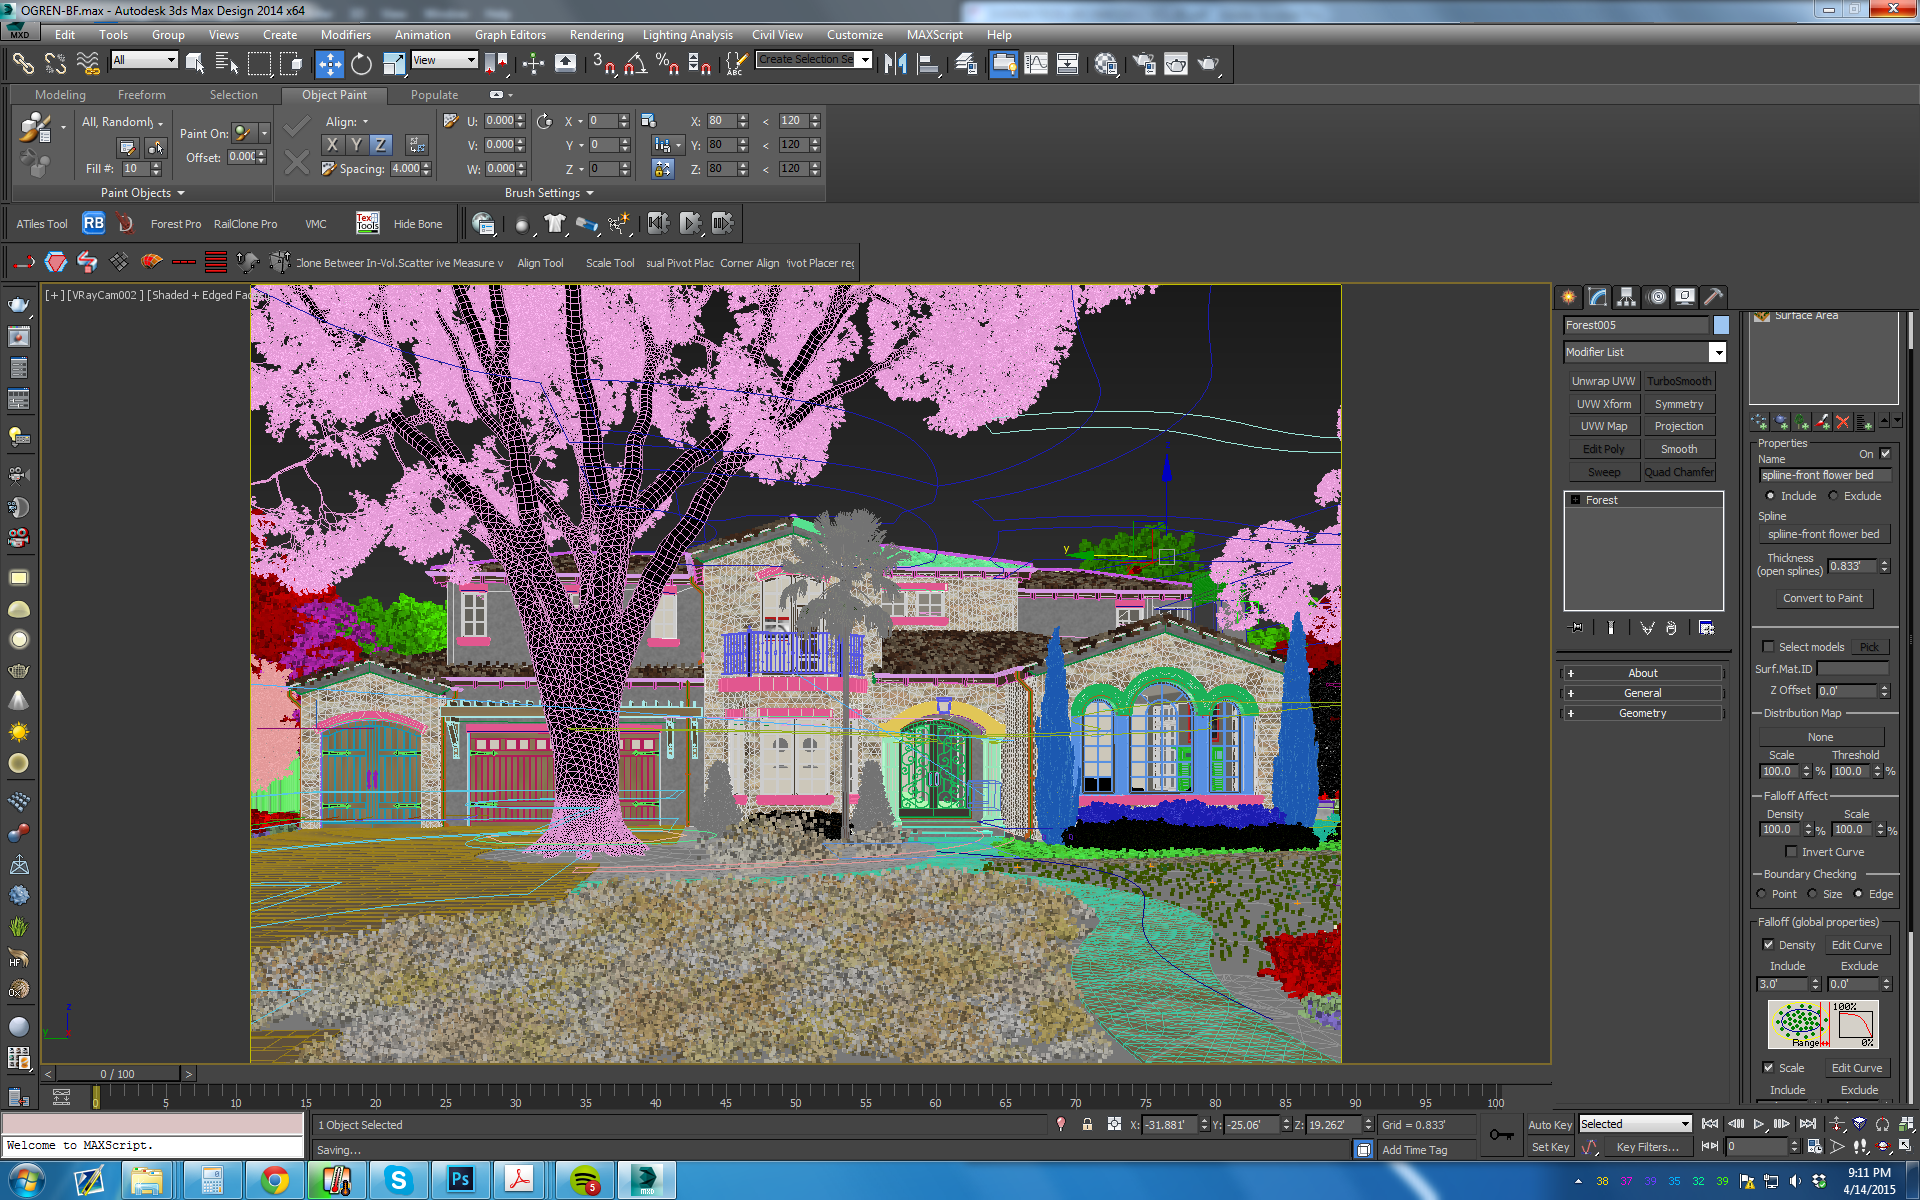Open Photoshop from the taskbar
1920x1200 pixels.
pos(460,1180)
